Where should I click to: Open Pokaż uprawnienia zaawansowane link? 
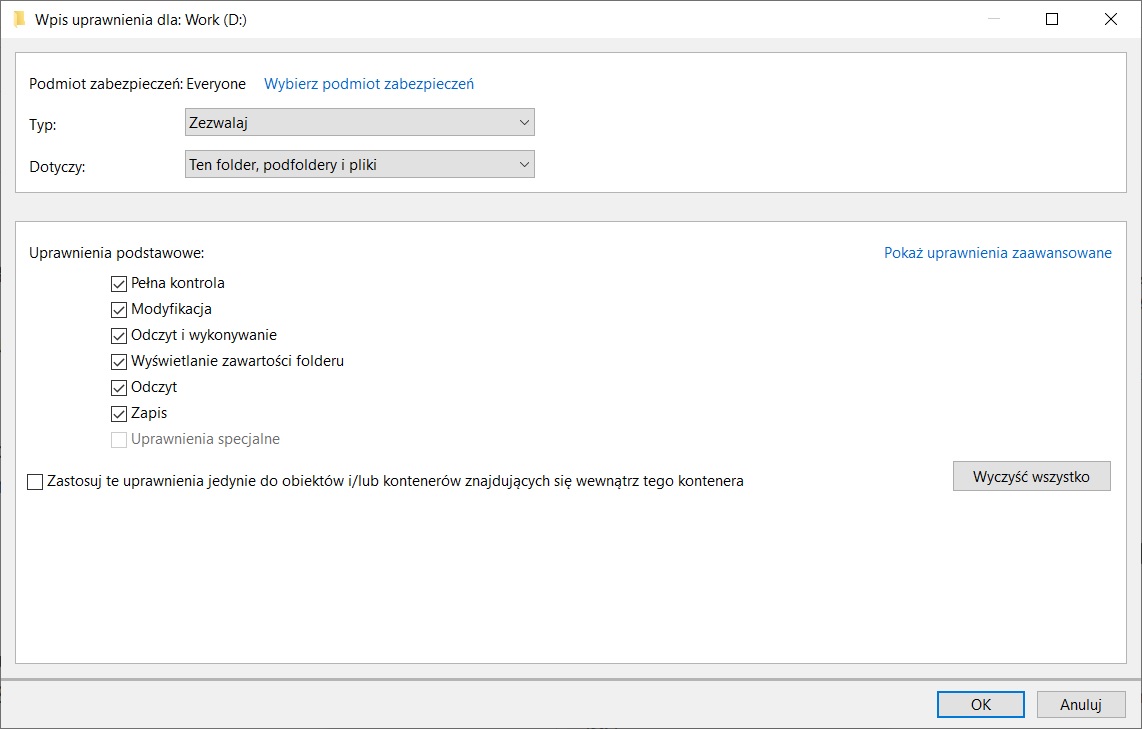coord(997,253)
